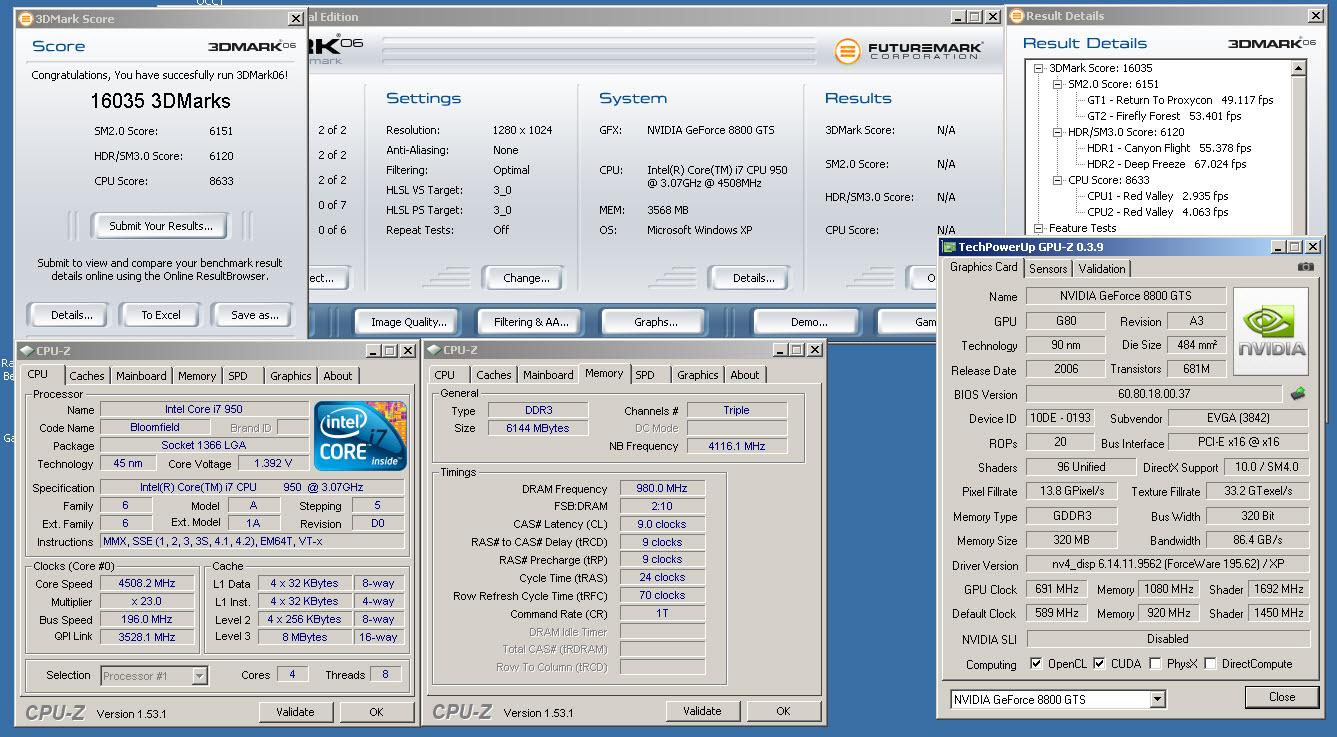Toggle the OpenCL checkbox in GPU-Z
The width and height of the screenshot is (1337, 737).
(1036, 664)
